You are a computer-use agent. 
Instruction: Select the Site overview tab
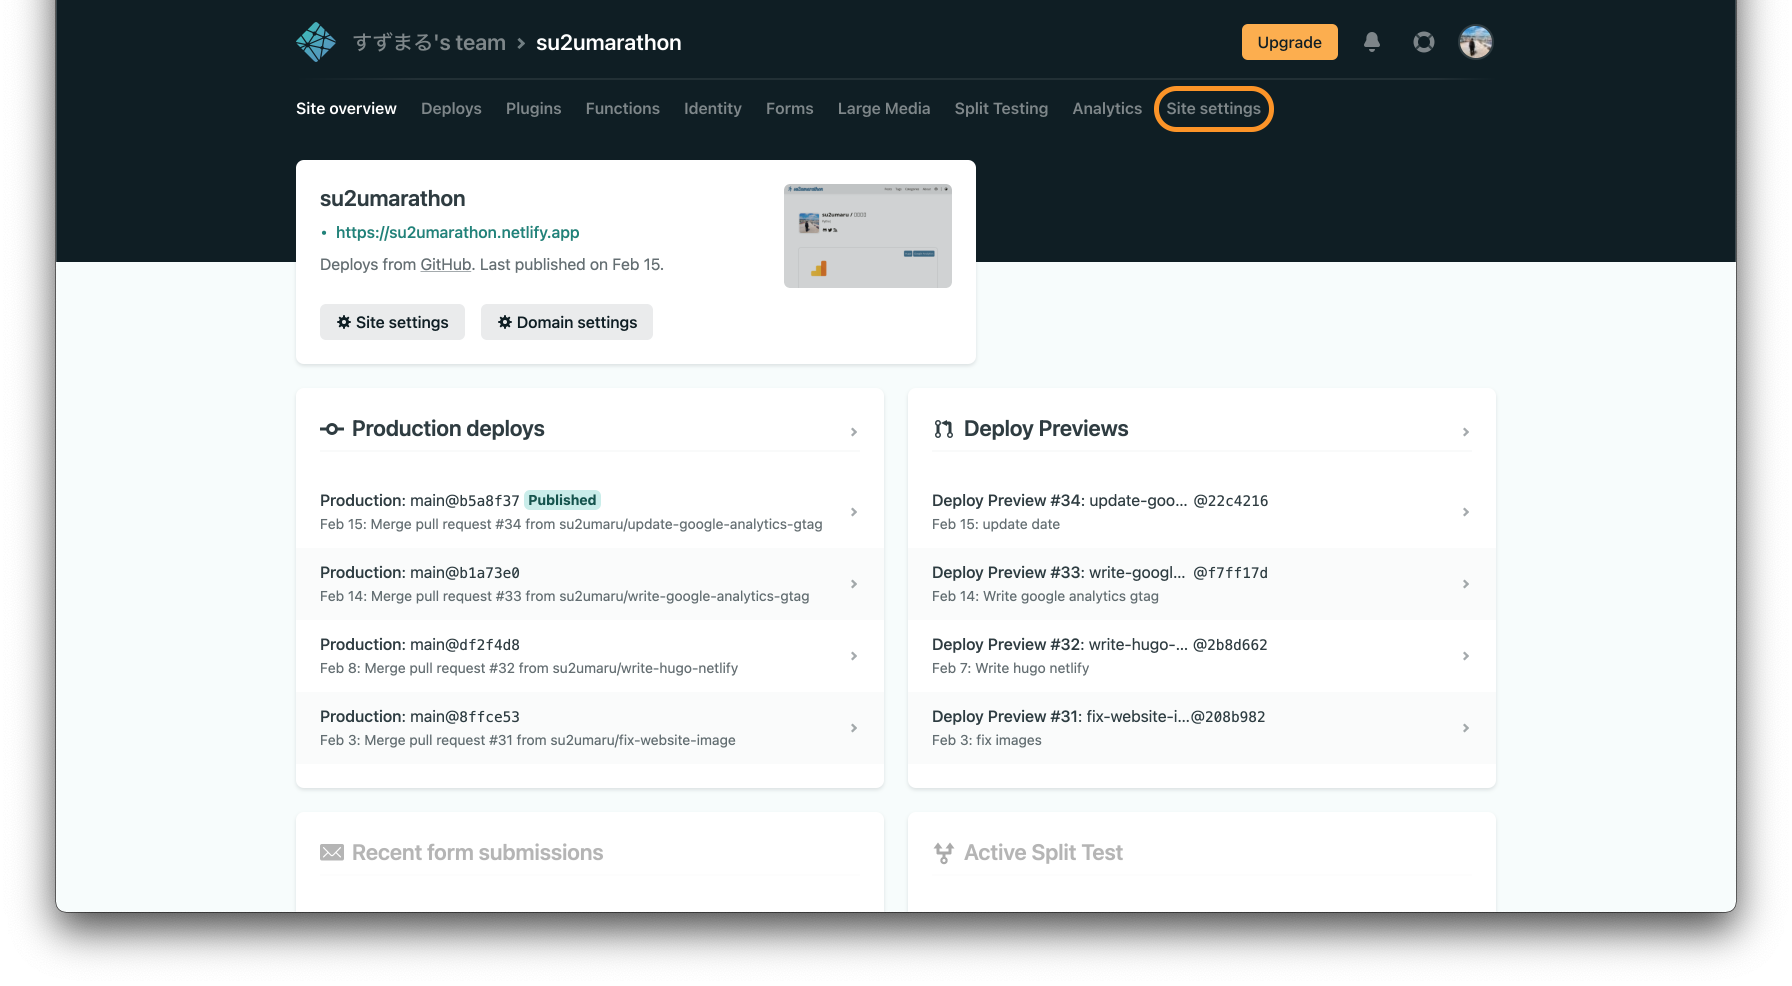tap(346, 108)
